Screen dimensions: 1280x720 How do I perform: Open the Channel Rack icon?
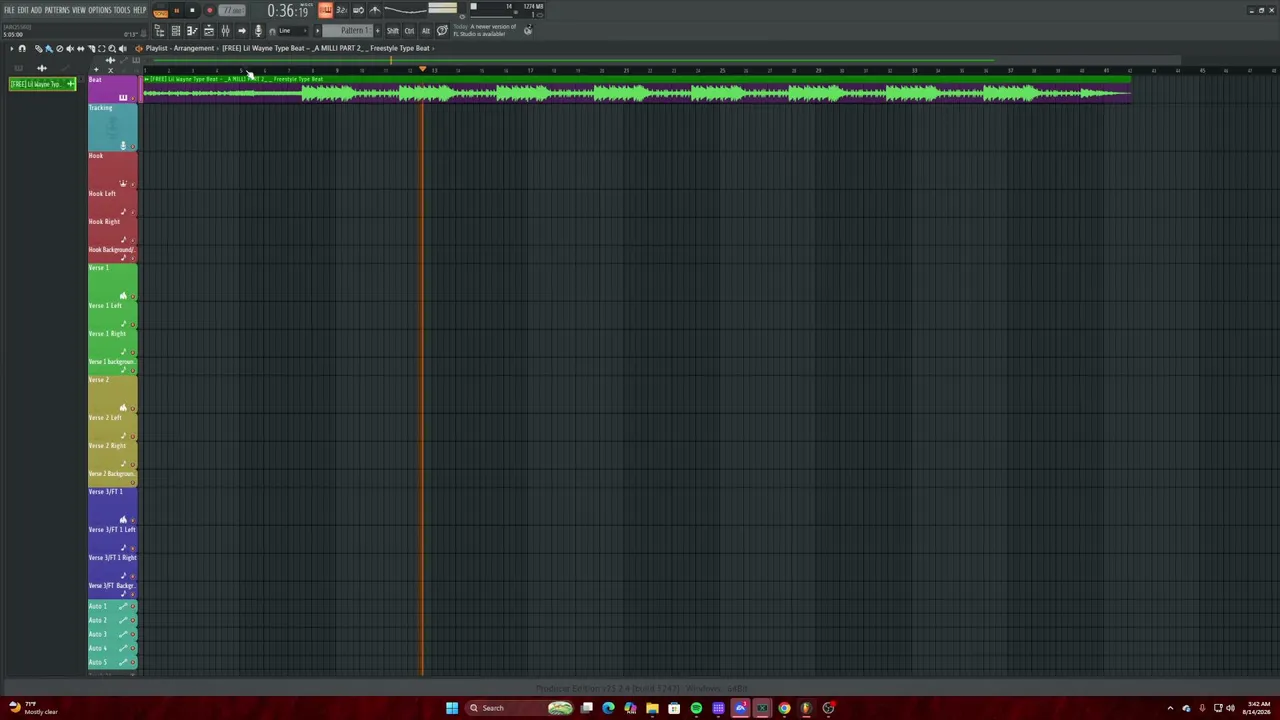click(176, 31)
